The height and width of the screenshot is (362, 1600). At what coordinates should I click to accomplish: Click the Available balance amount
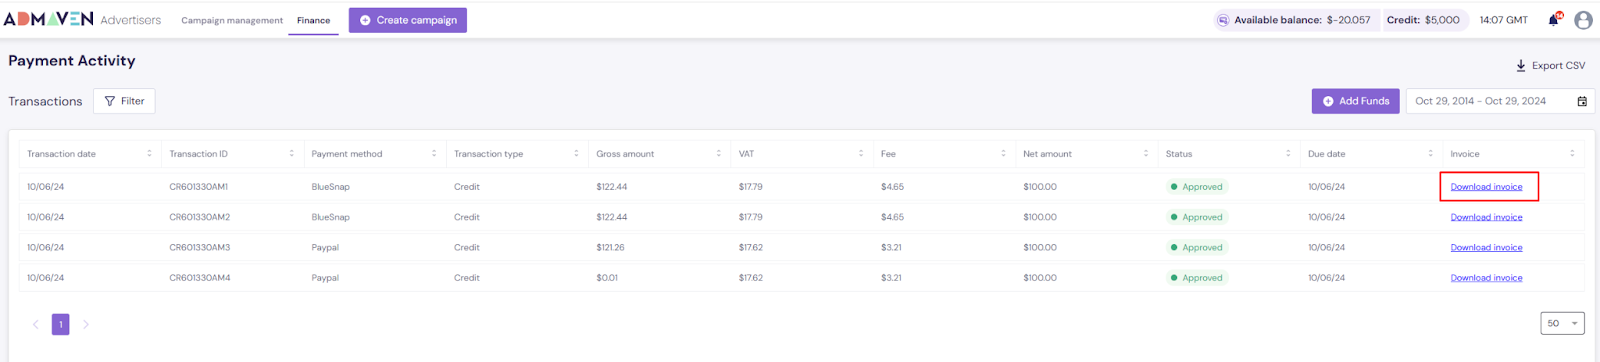pyautogui.click(x=1349, y=20)
